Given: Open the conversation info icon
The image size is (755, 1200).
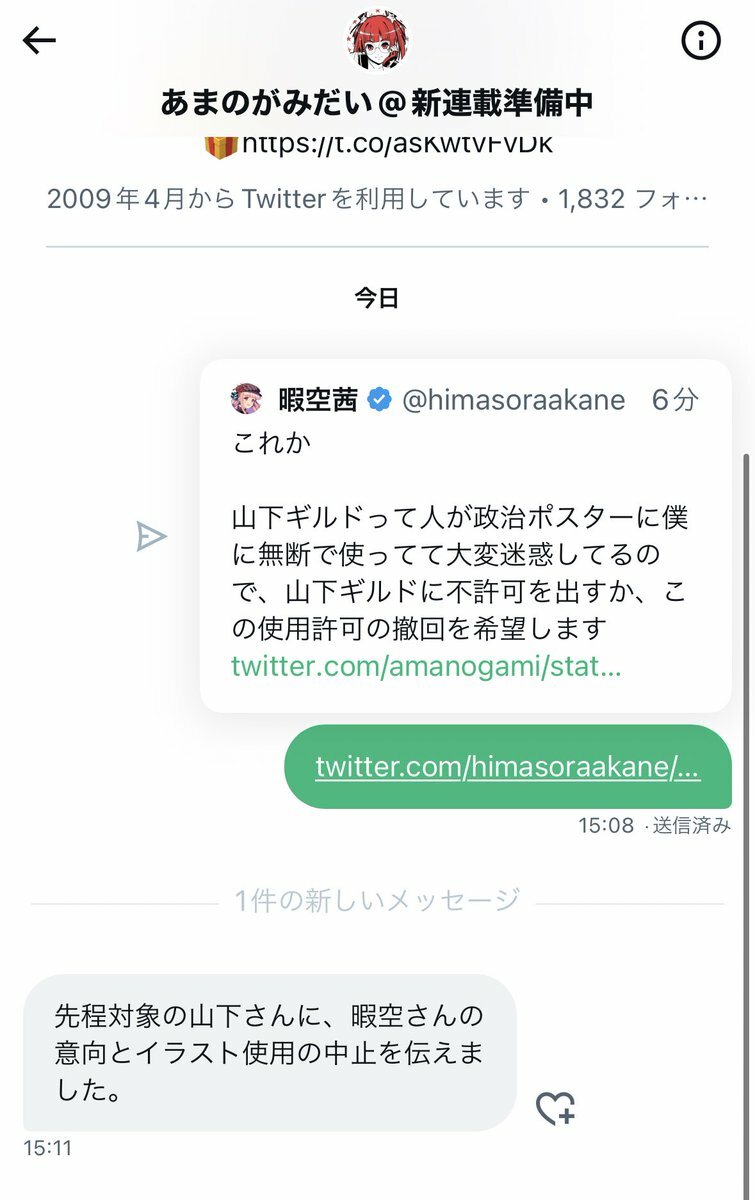Looking at the screenshot, I should [x=701, y=41].
